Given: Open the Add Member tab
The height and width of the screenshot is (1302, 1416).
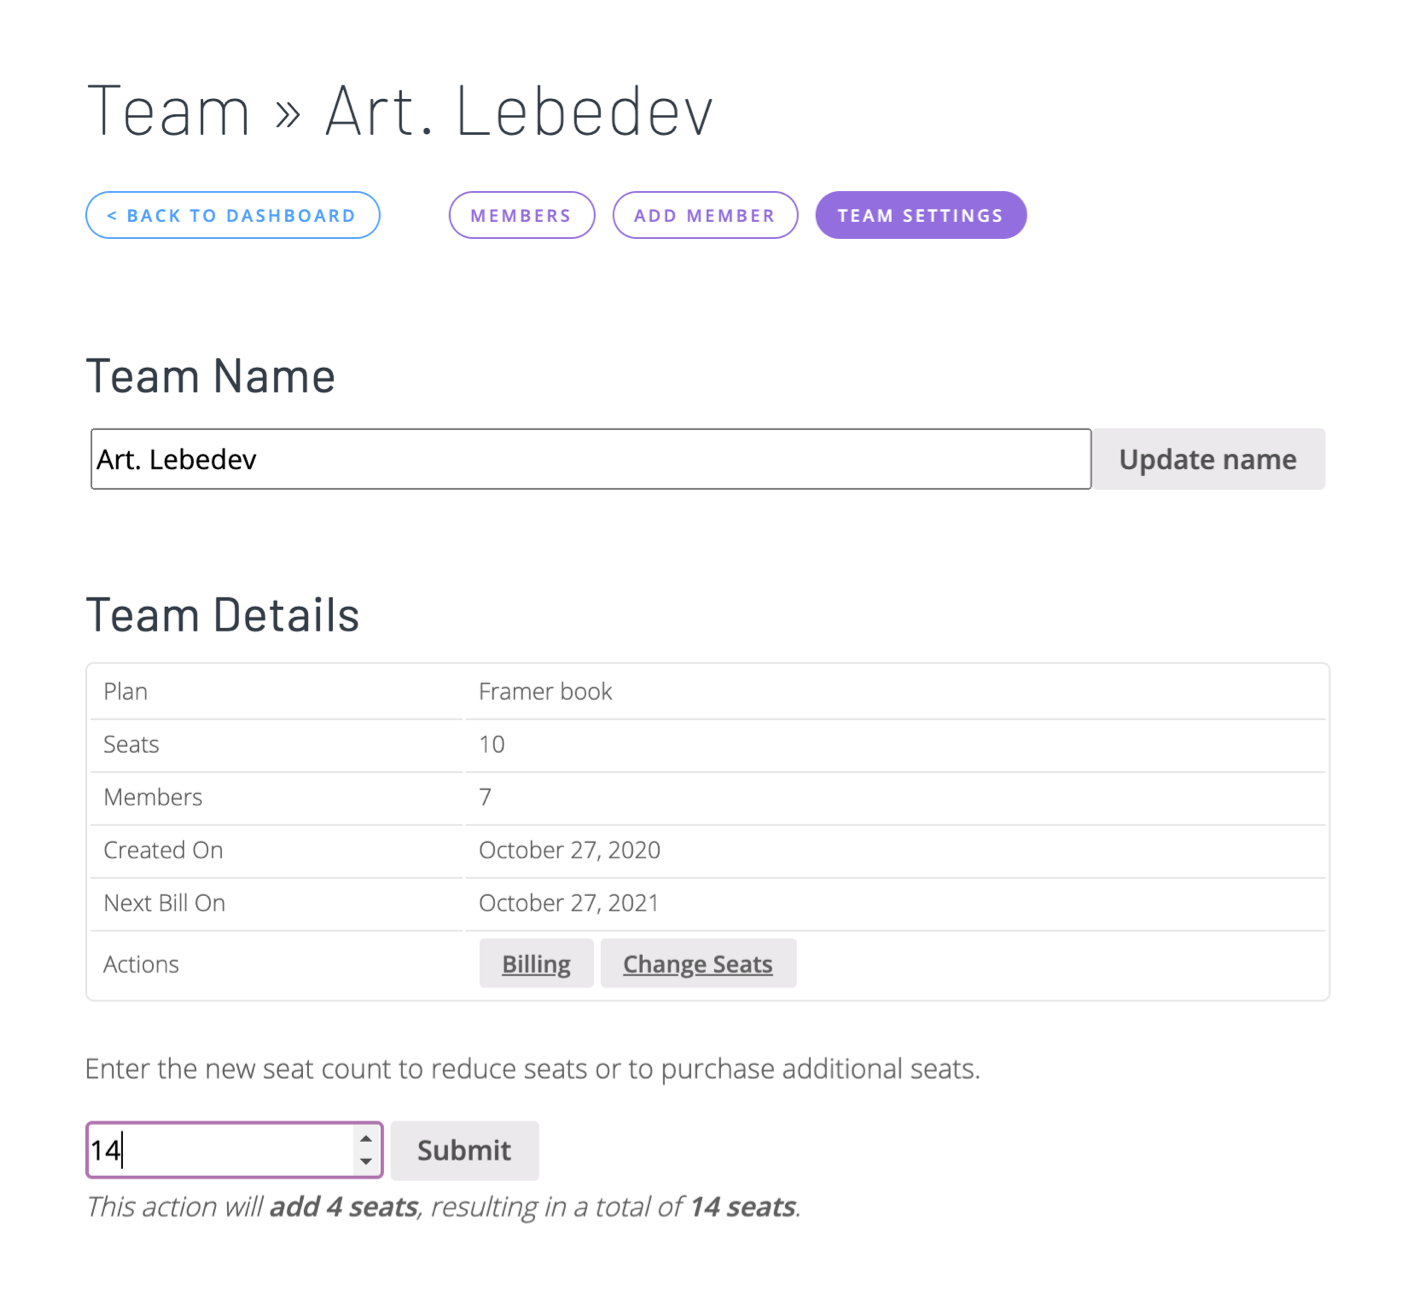Looking at the screenshot, I should pos(704,215).
